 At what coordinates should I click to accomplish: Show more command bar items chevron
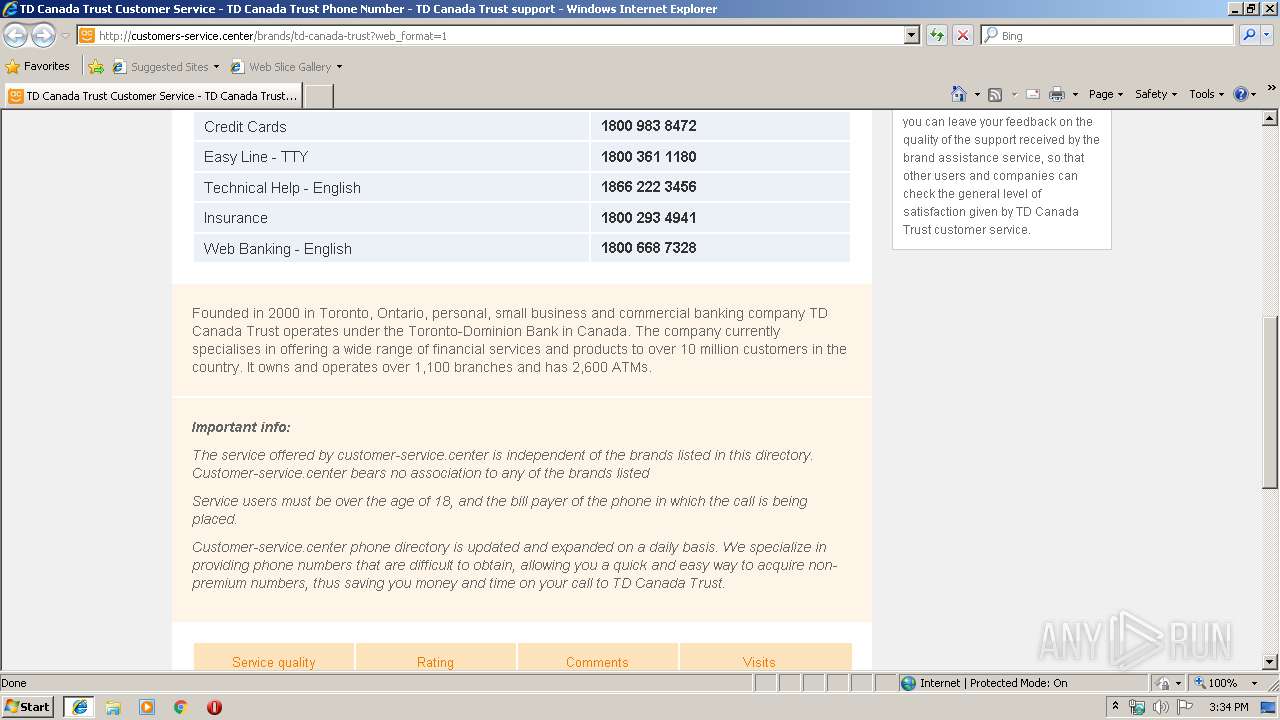(x=1271, y=89)
